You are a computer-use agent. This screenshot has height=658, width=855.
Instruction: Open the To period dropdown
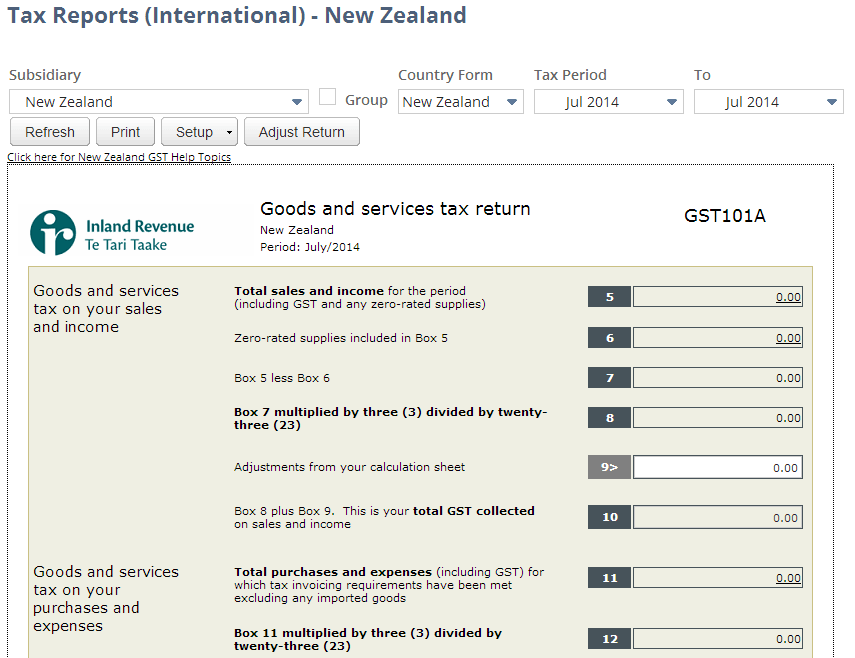click(830, 101)
